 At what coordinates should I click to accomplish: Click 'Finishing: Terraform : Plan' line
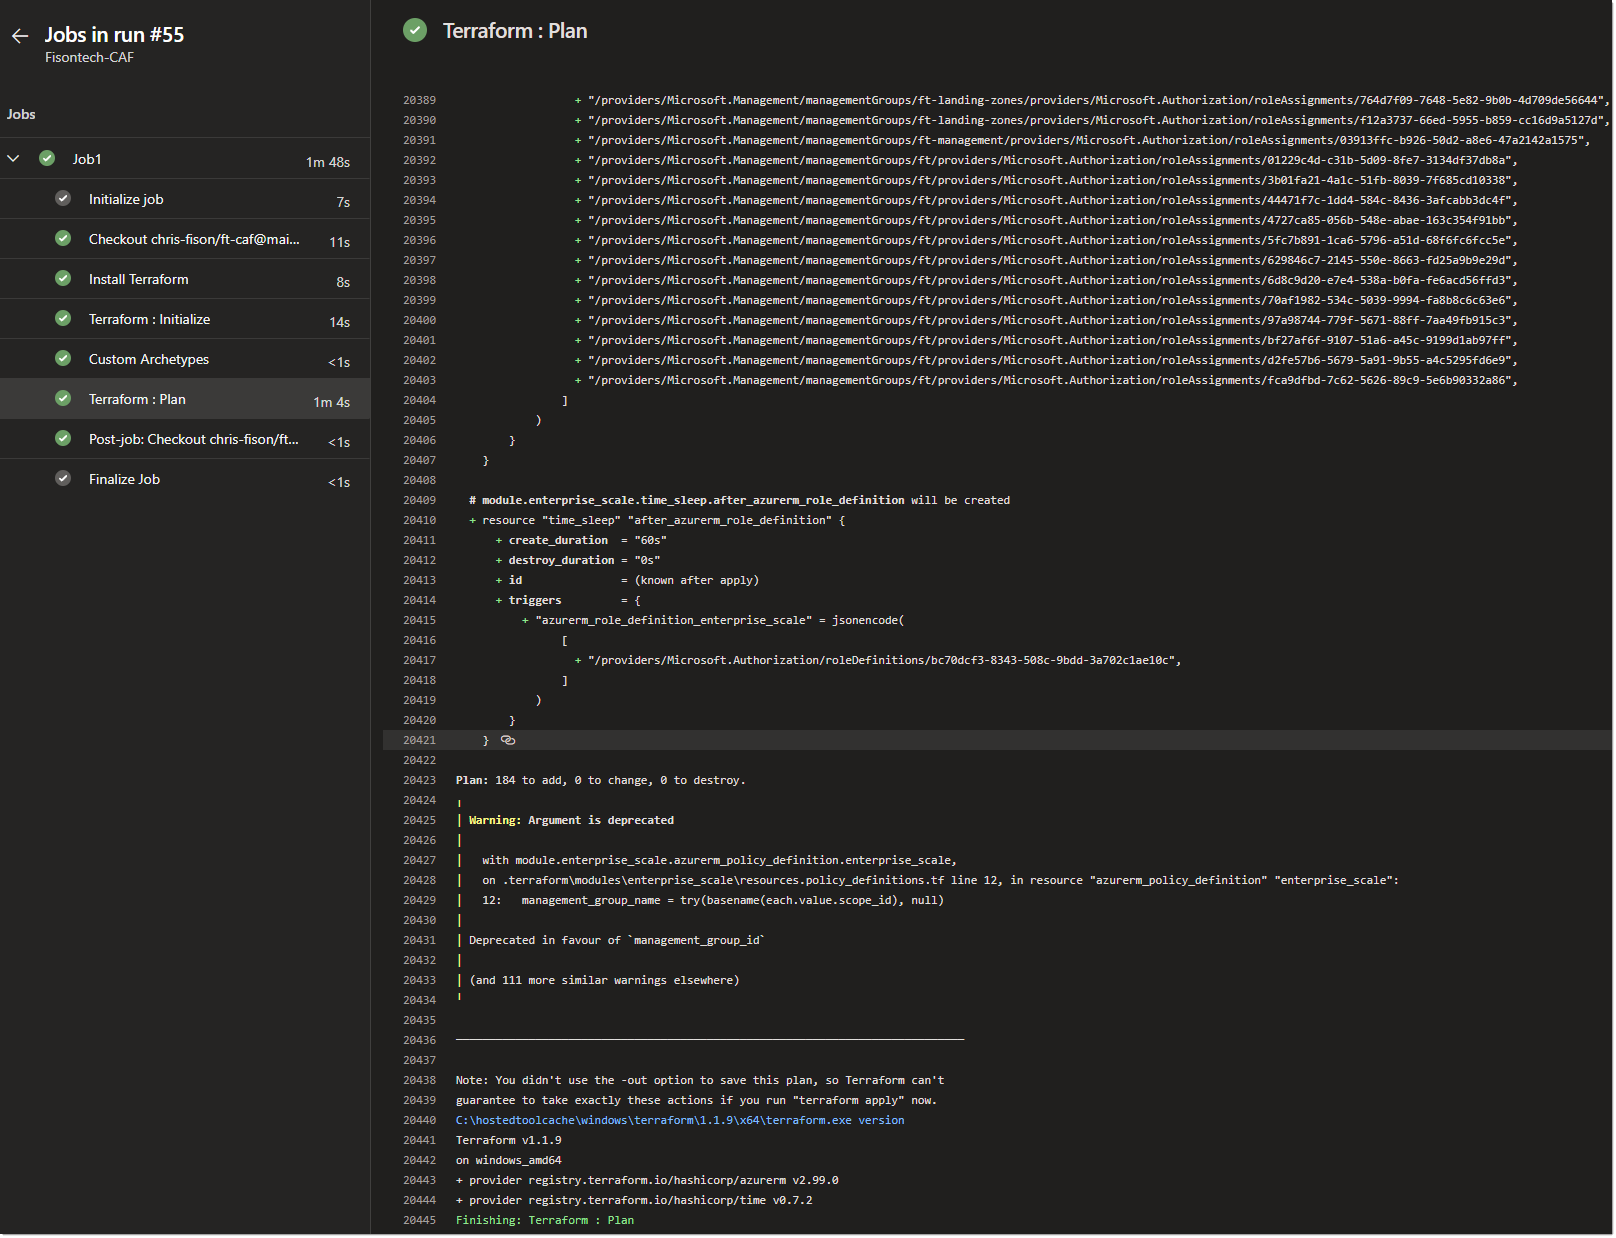pyautogui.click(x=545, y=1220)
